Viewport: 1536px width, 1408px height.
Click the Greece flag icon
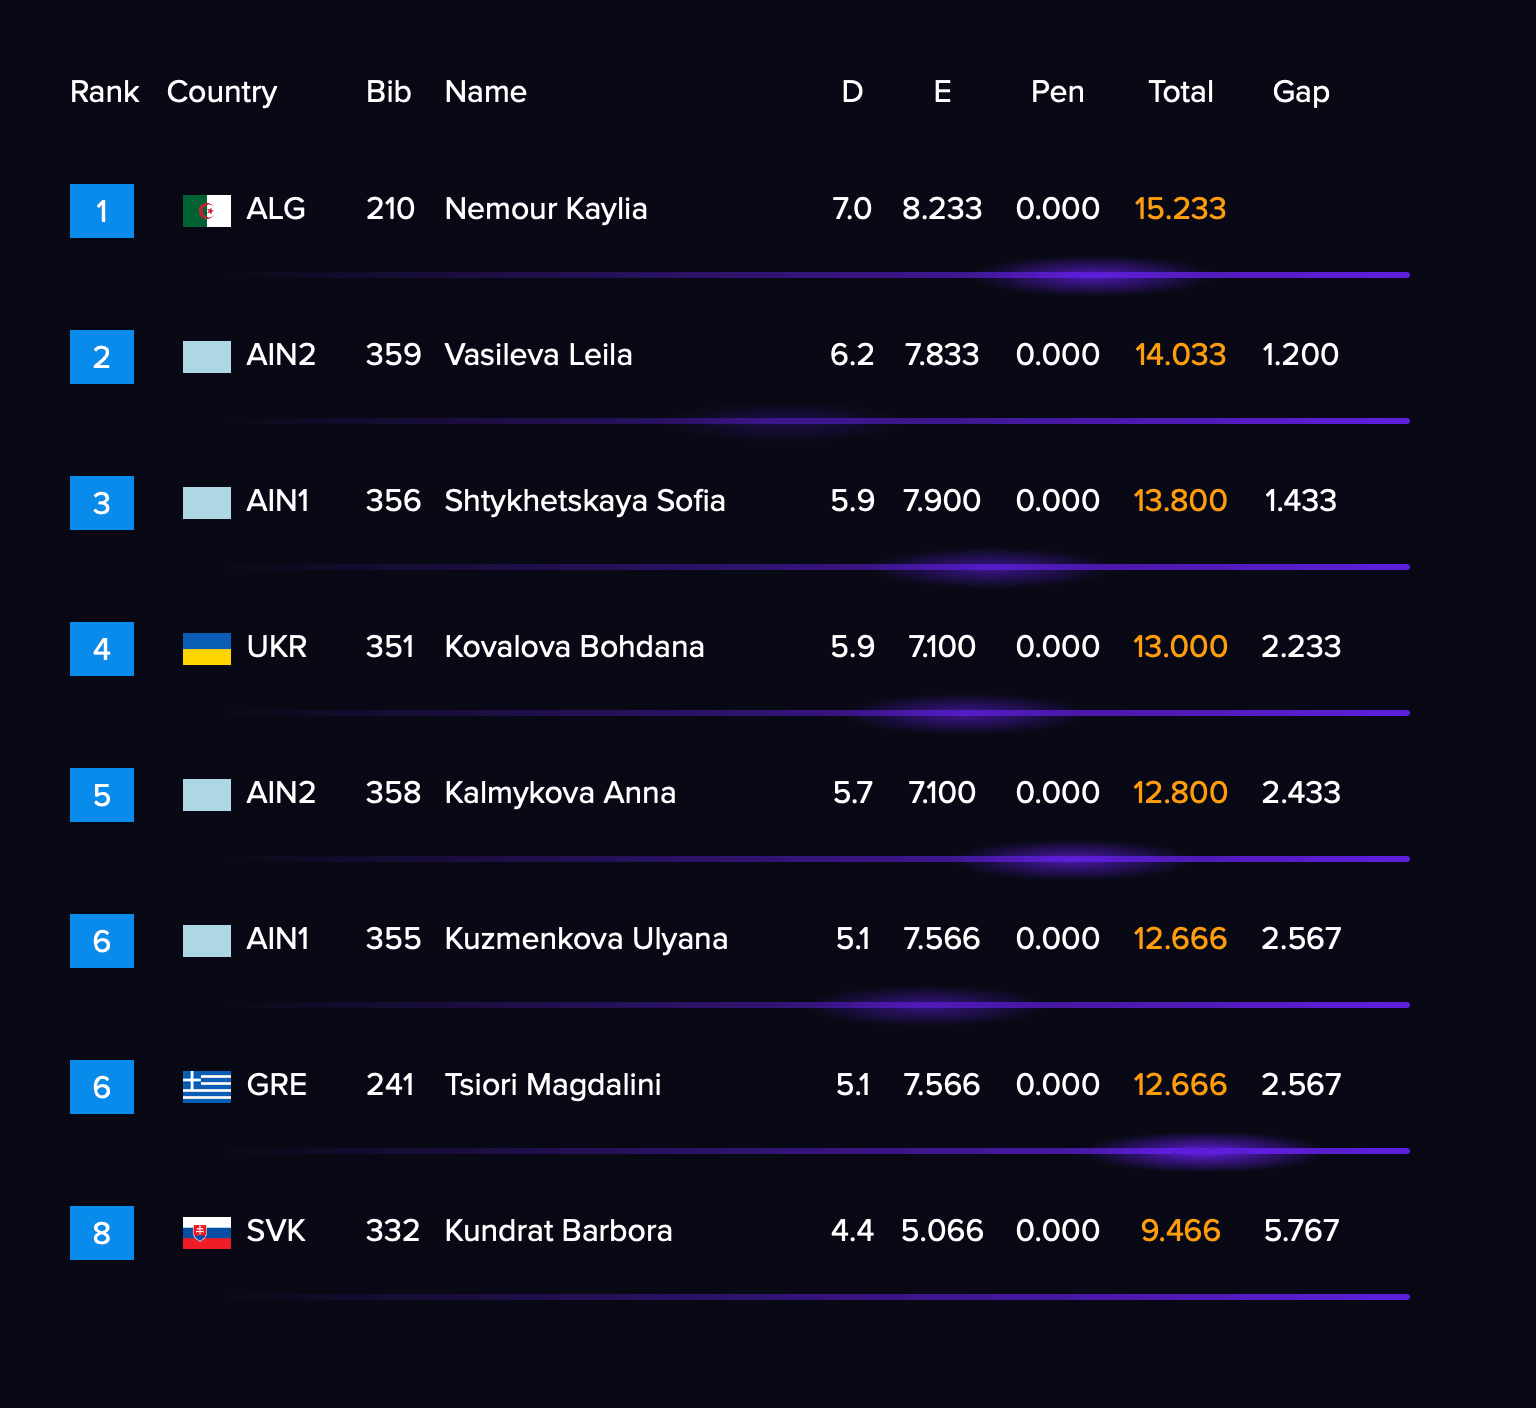click(206, 1087)
